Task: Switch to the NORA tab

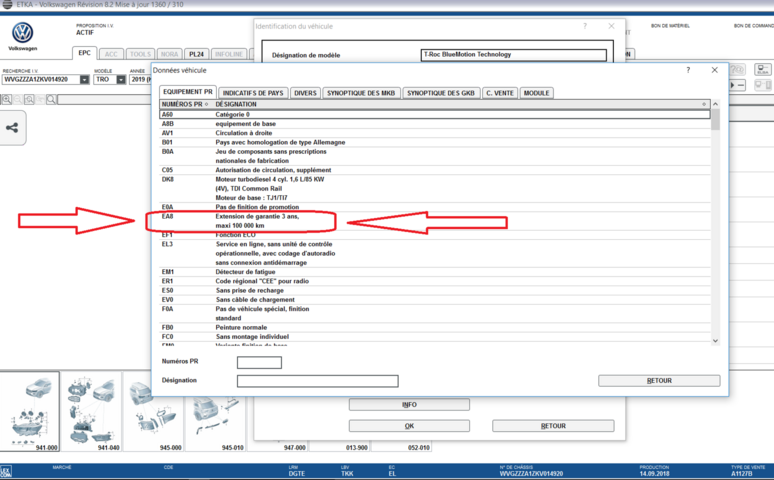Action: [x=169, y=54]
